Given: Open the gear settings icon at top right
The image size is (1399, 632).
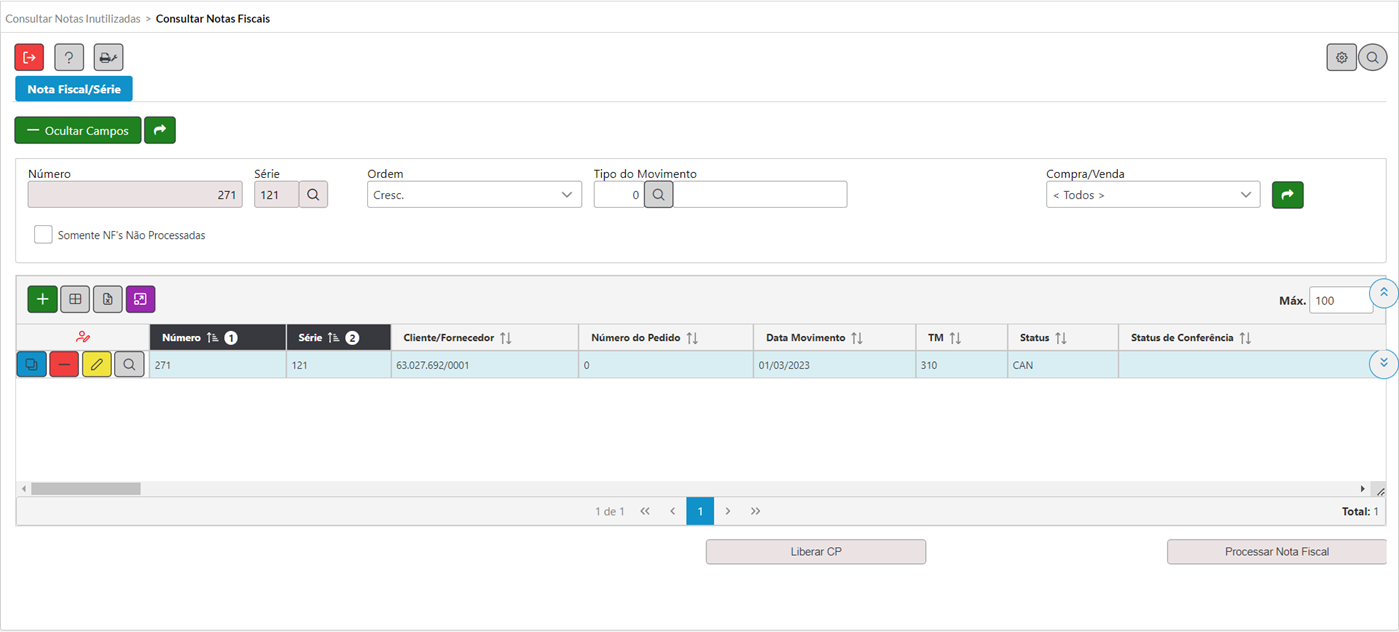Looking at the screenshot, I should click(1341, 58).
